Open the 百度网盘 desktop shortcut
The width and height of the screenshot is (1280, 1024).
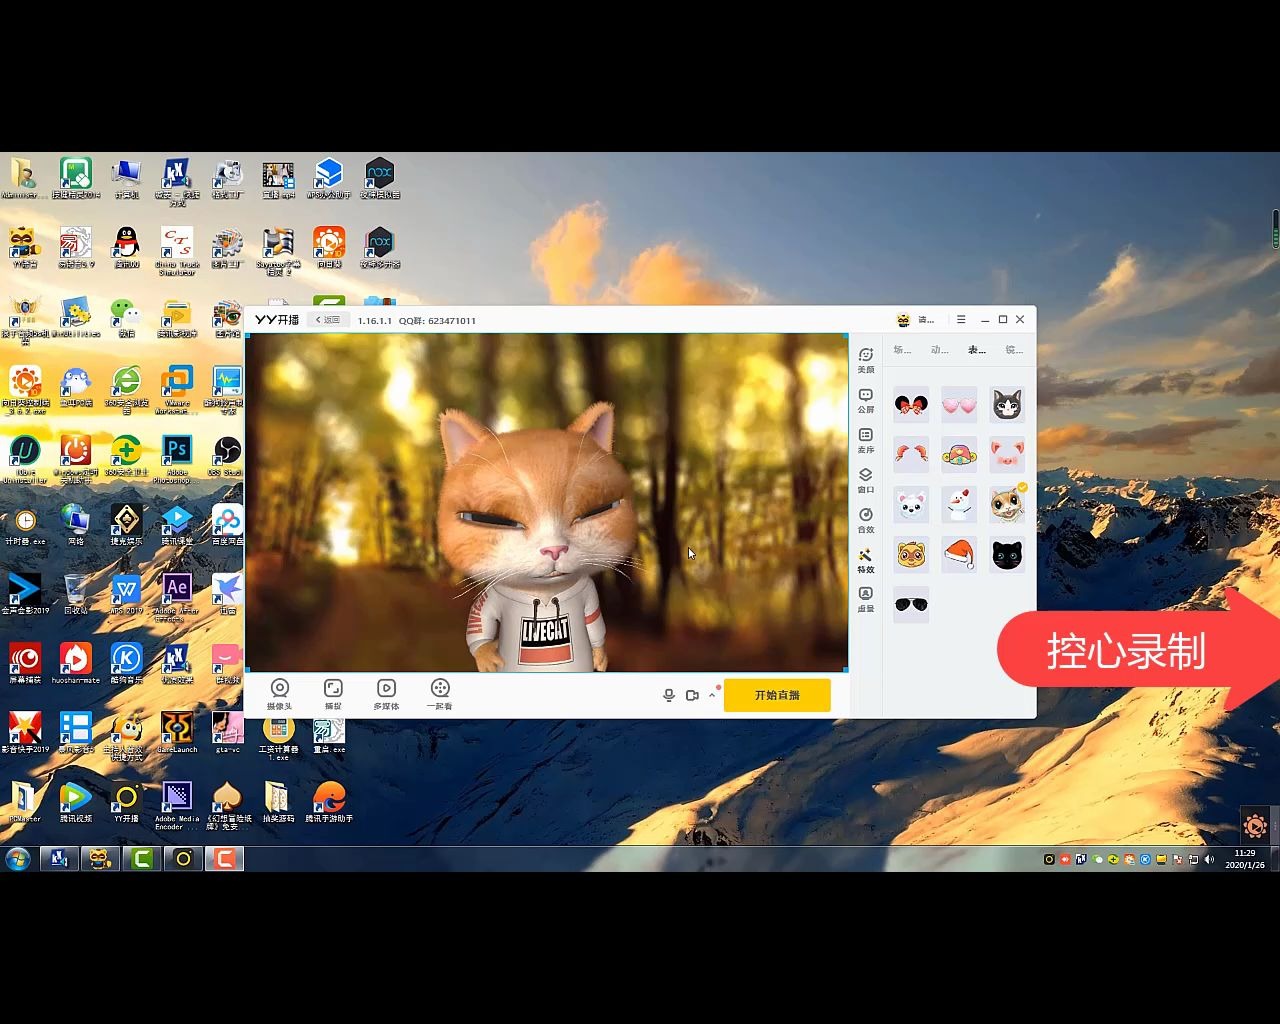227,525
